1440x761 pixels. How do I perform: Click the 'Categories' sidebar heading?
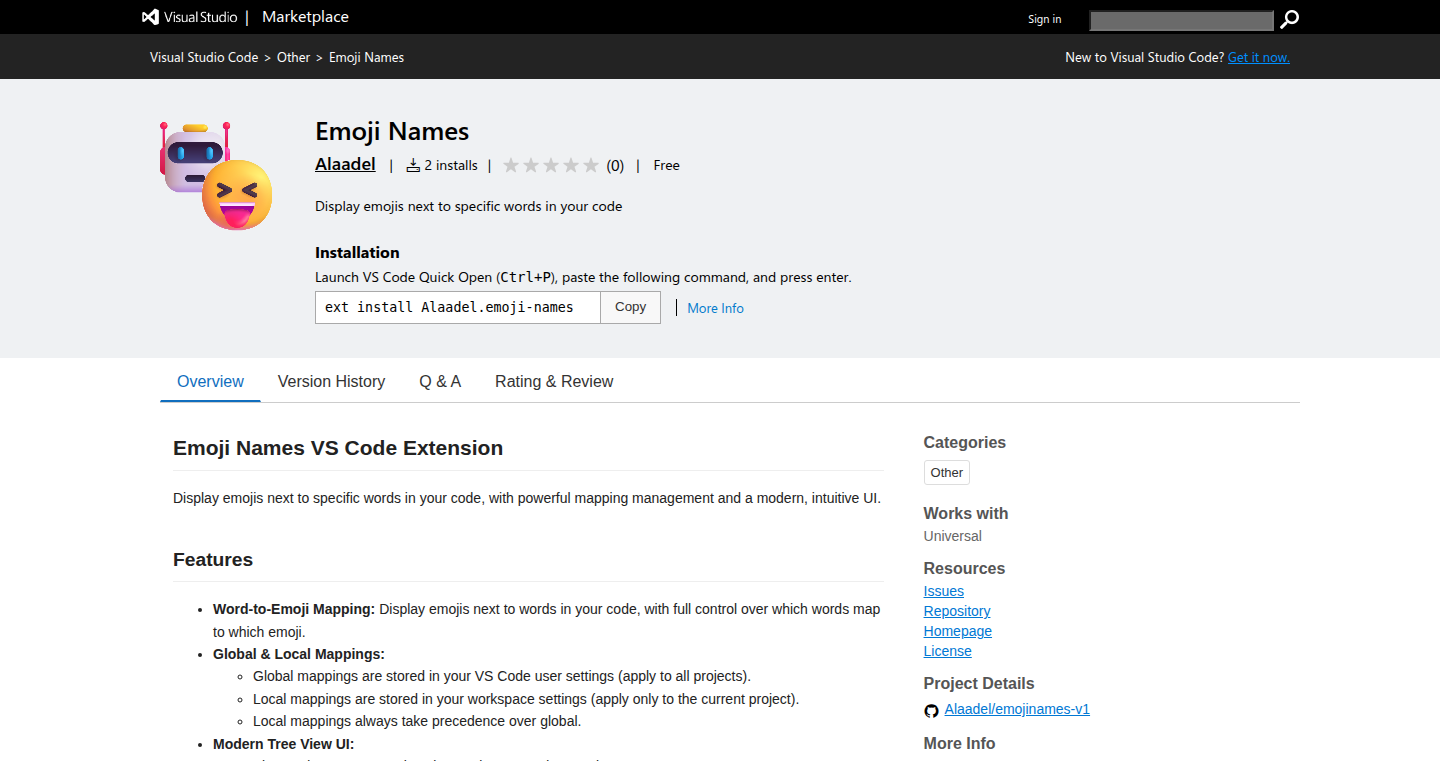[965, 442]
